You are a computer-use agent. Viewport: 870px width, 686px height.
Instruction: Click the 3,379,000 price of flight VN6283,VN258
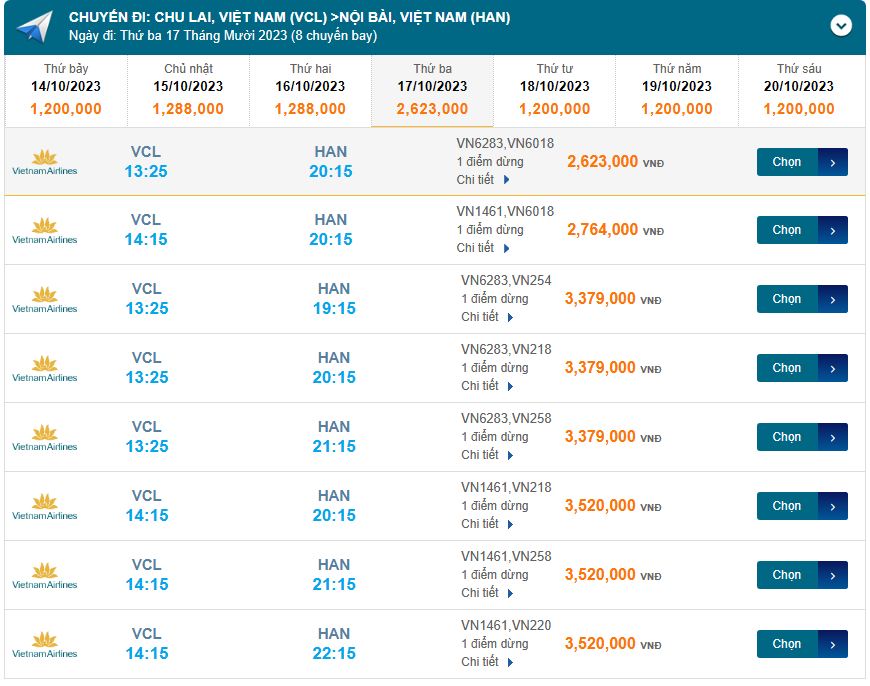[600, 437]
